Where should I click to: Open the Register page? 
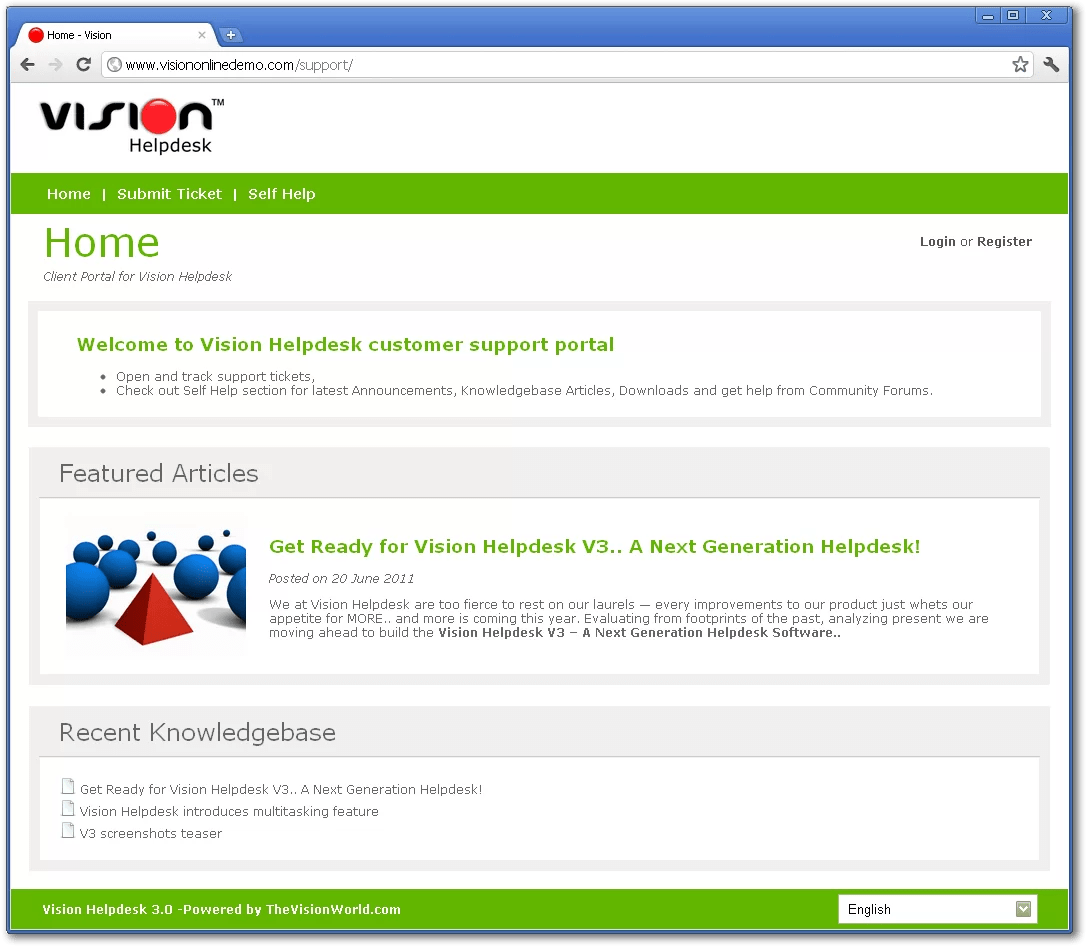coord(1004,241)
